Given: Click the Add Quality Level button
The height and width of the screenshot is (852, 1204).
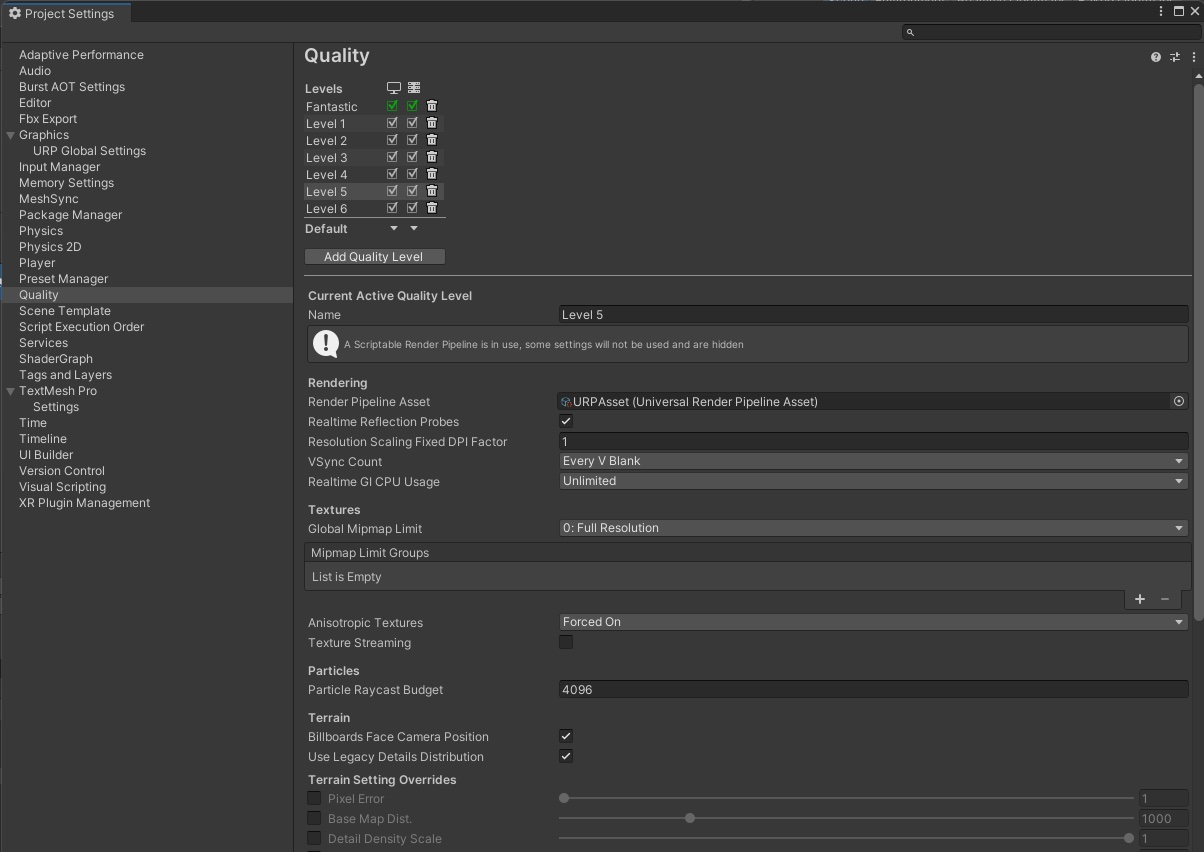Looking at the screenshot, I should [x=374, y=257].
